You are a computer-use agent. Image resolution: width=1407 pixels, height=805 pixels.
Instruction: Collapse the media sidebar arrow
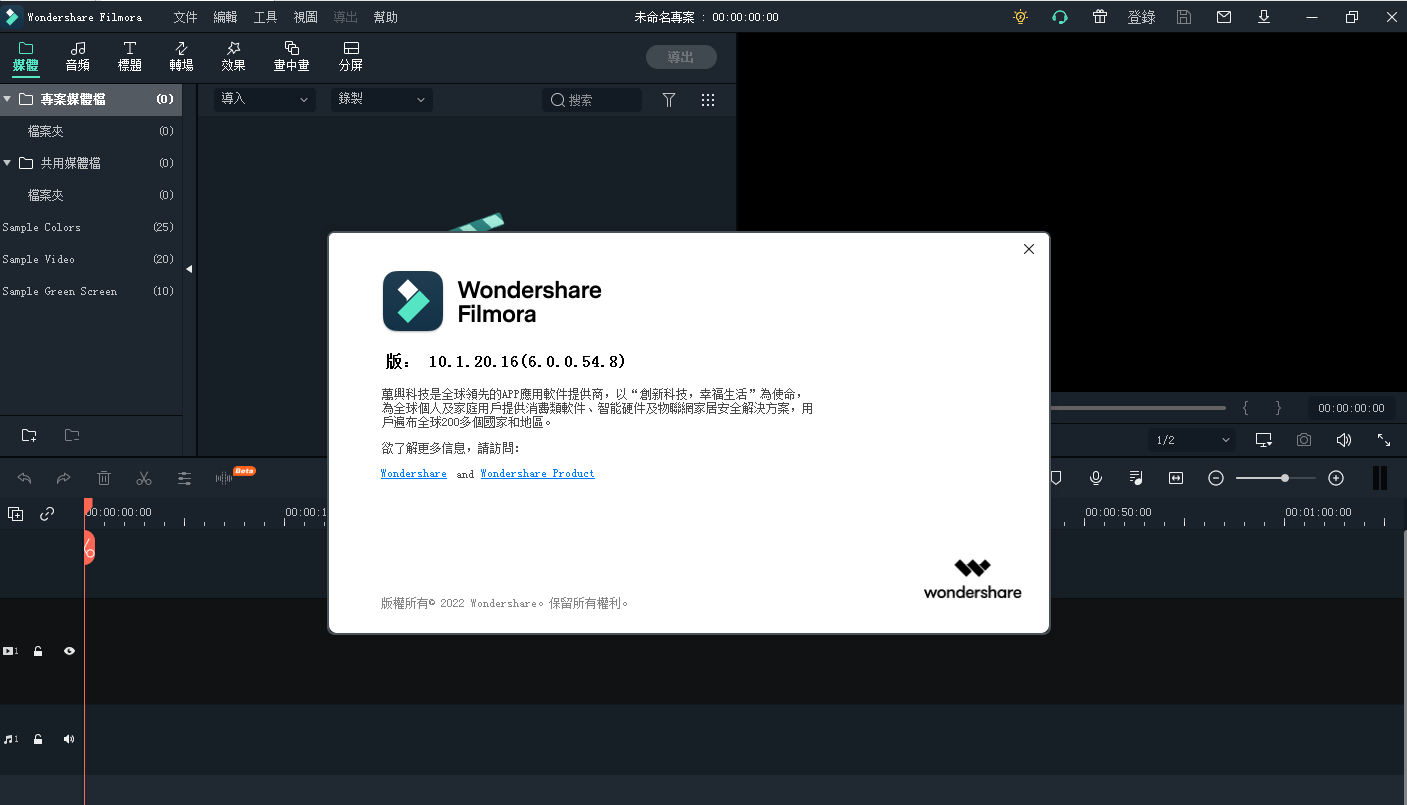coord(189,269)
